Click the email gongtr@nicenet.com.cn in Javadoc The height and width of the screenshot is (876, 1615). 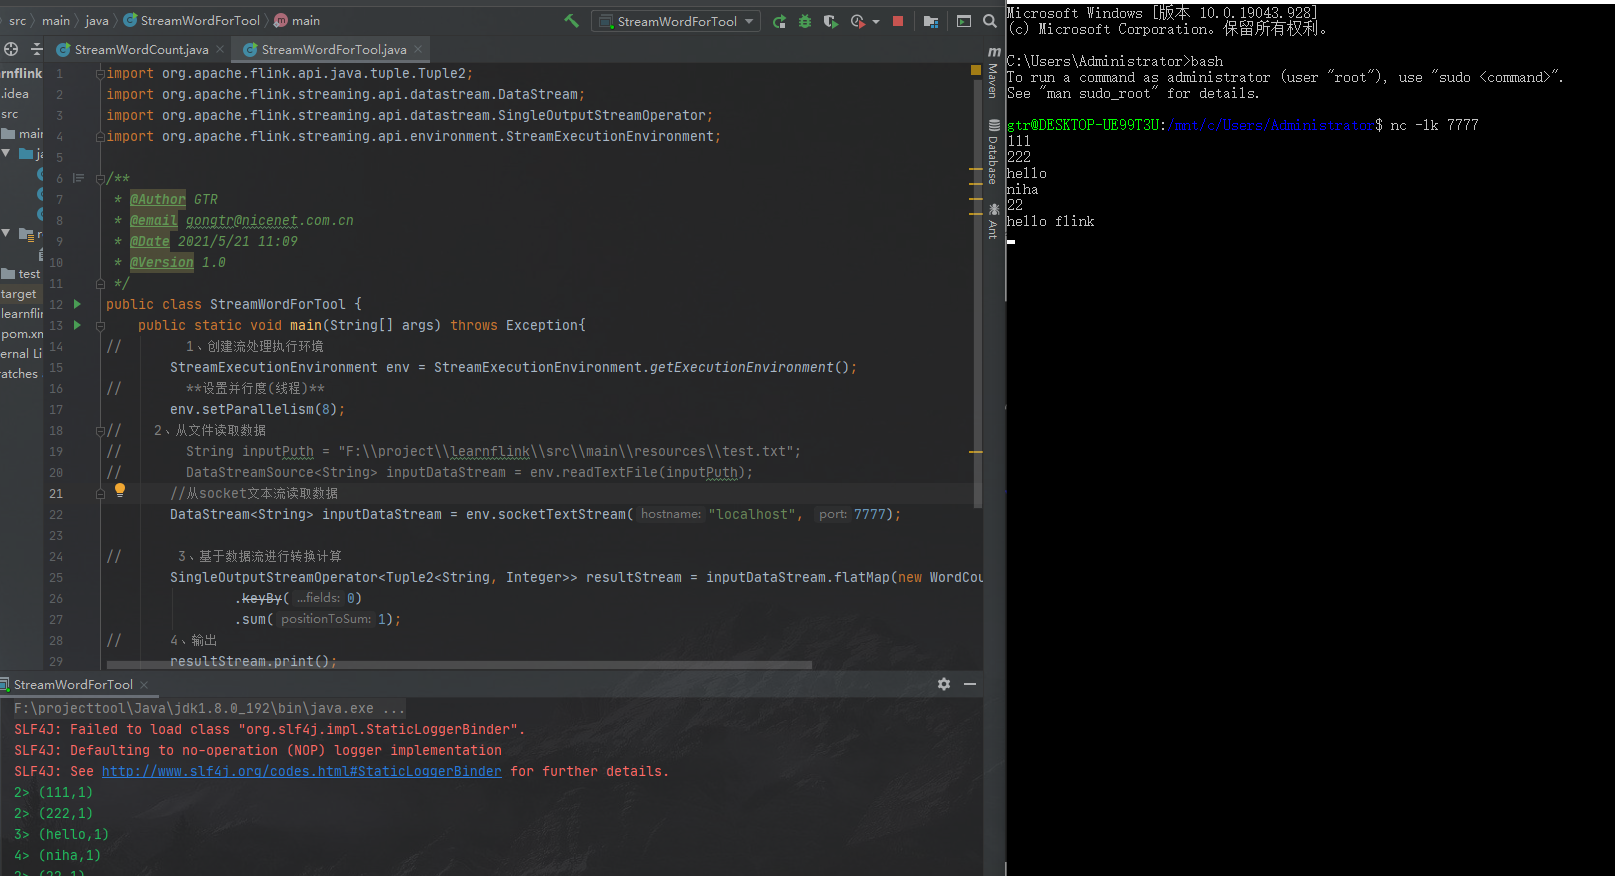click(x=270, y=220)
